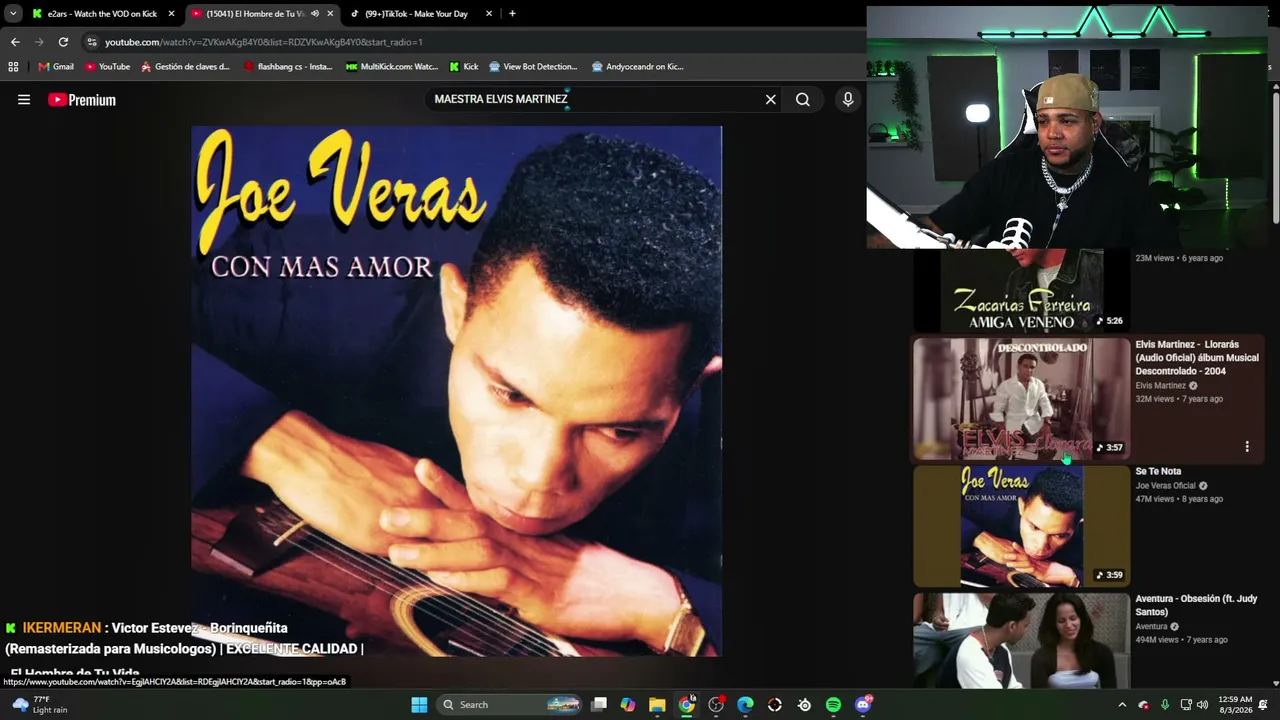Open more options for the Llorarás video

[1247, 447]
